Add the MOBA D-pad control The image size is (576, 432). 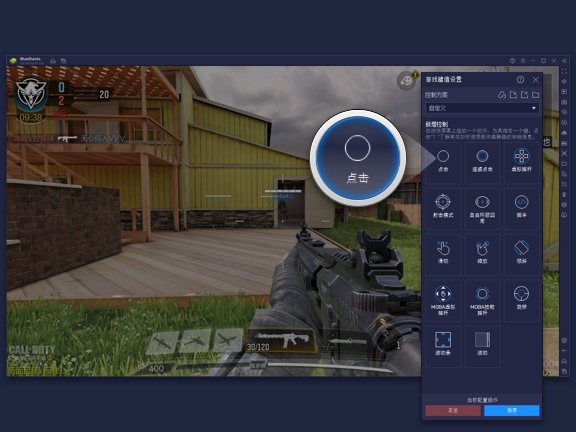[x=443, y=300]
